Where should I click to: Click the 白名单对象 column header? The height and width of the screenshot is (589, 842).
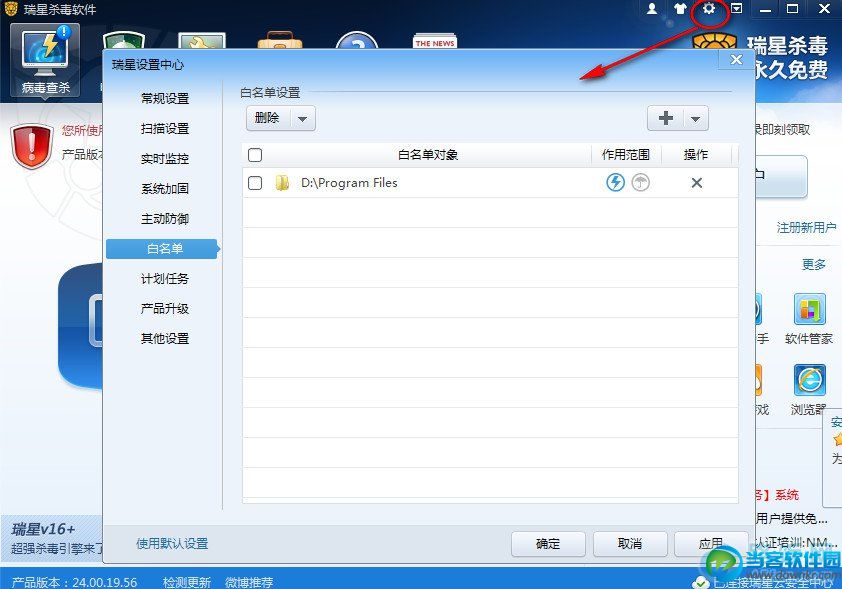[x=428, y=155]
